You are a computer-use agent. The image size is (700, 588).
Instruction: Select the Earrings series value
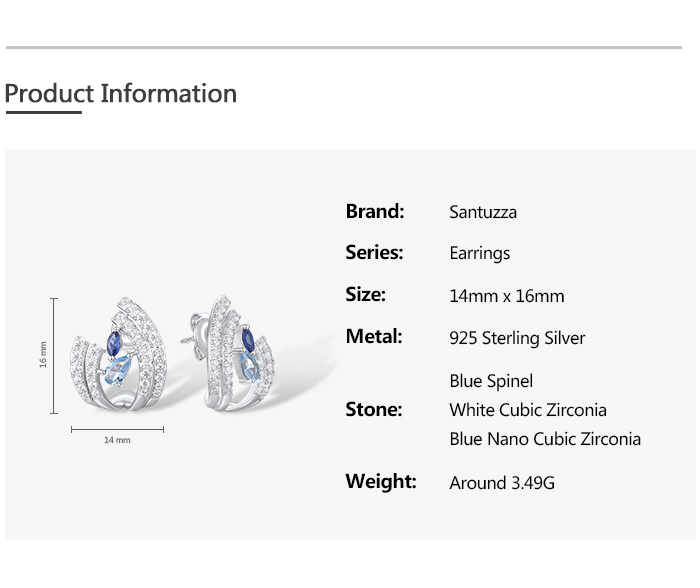tap(480, 254)
